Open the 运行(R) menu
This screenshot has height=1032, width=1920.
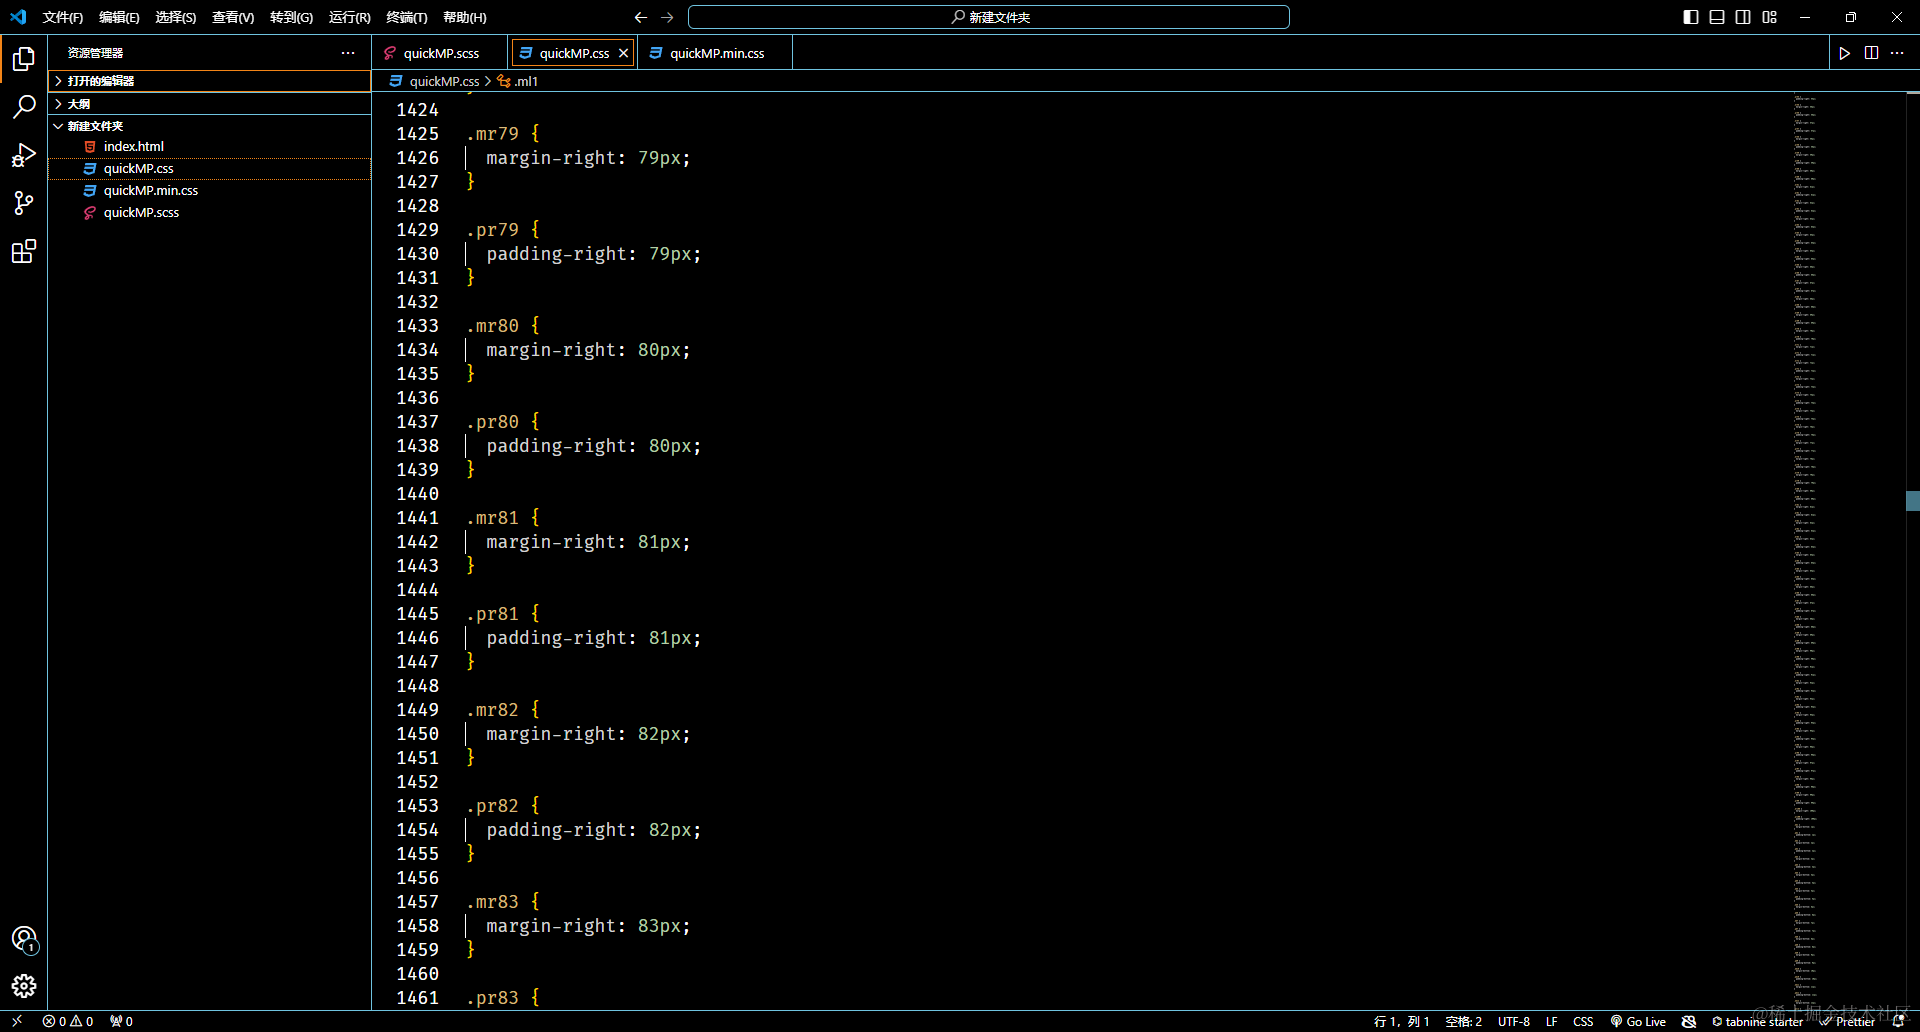click(349, 17)
